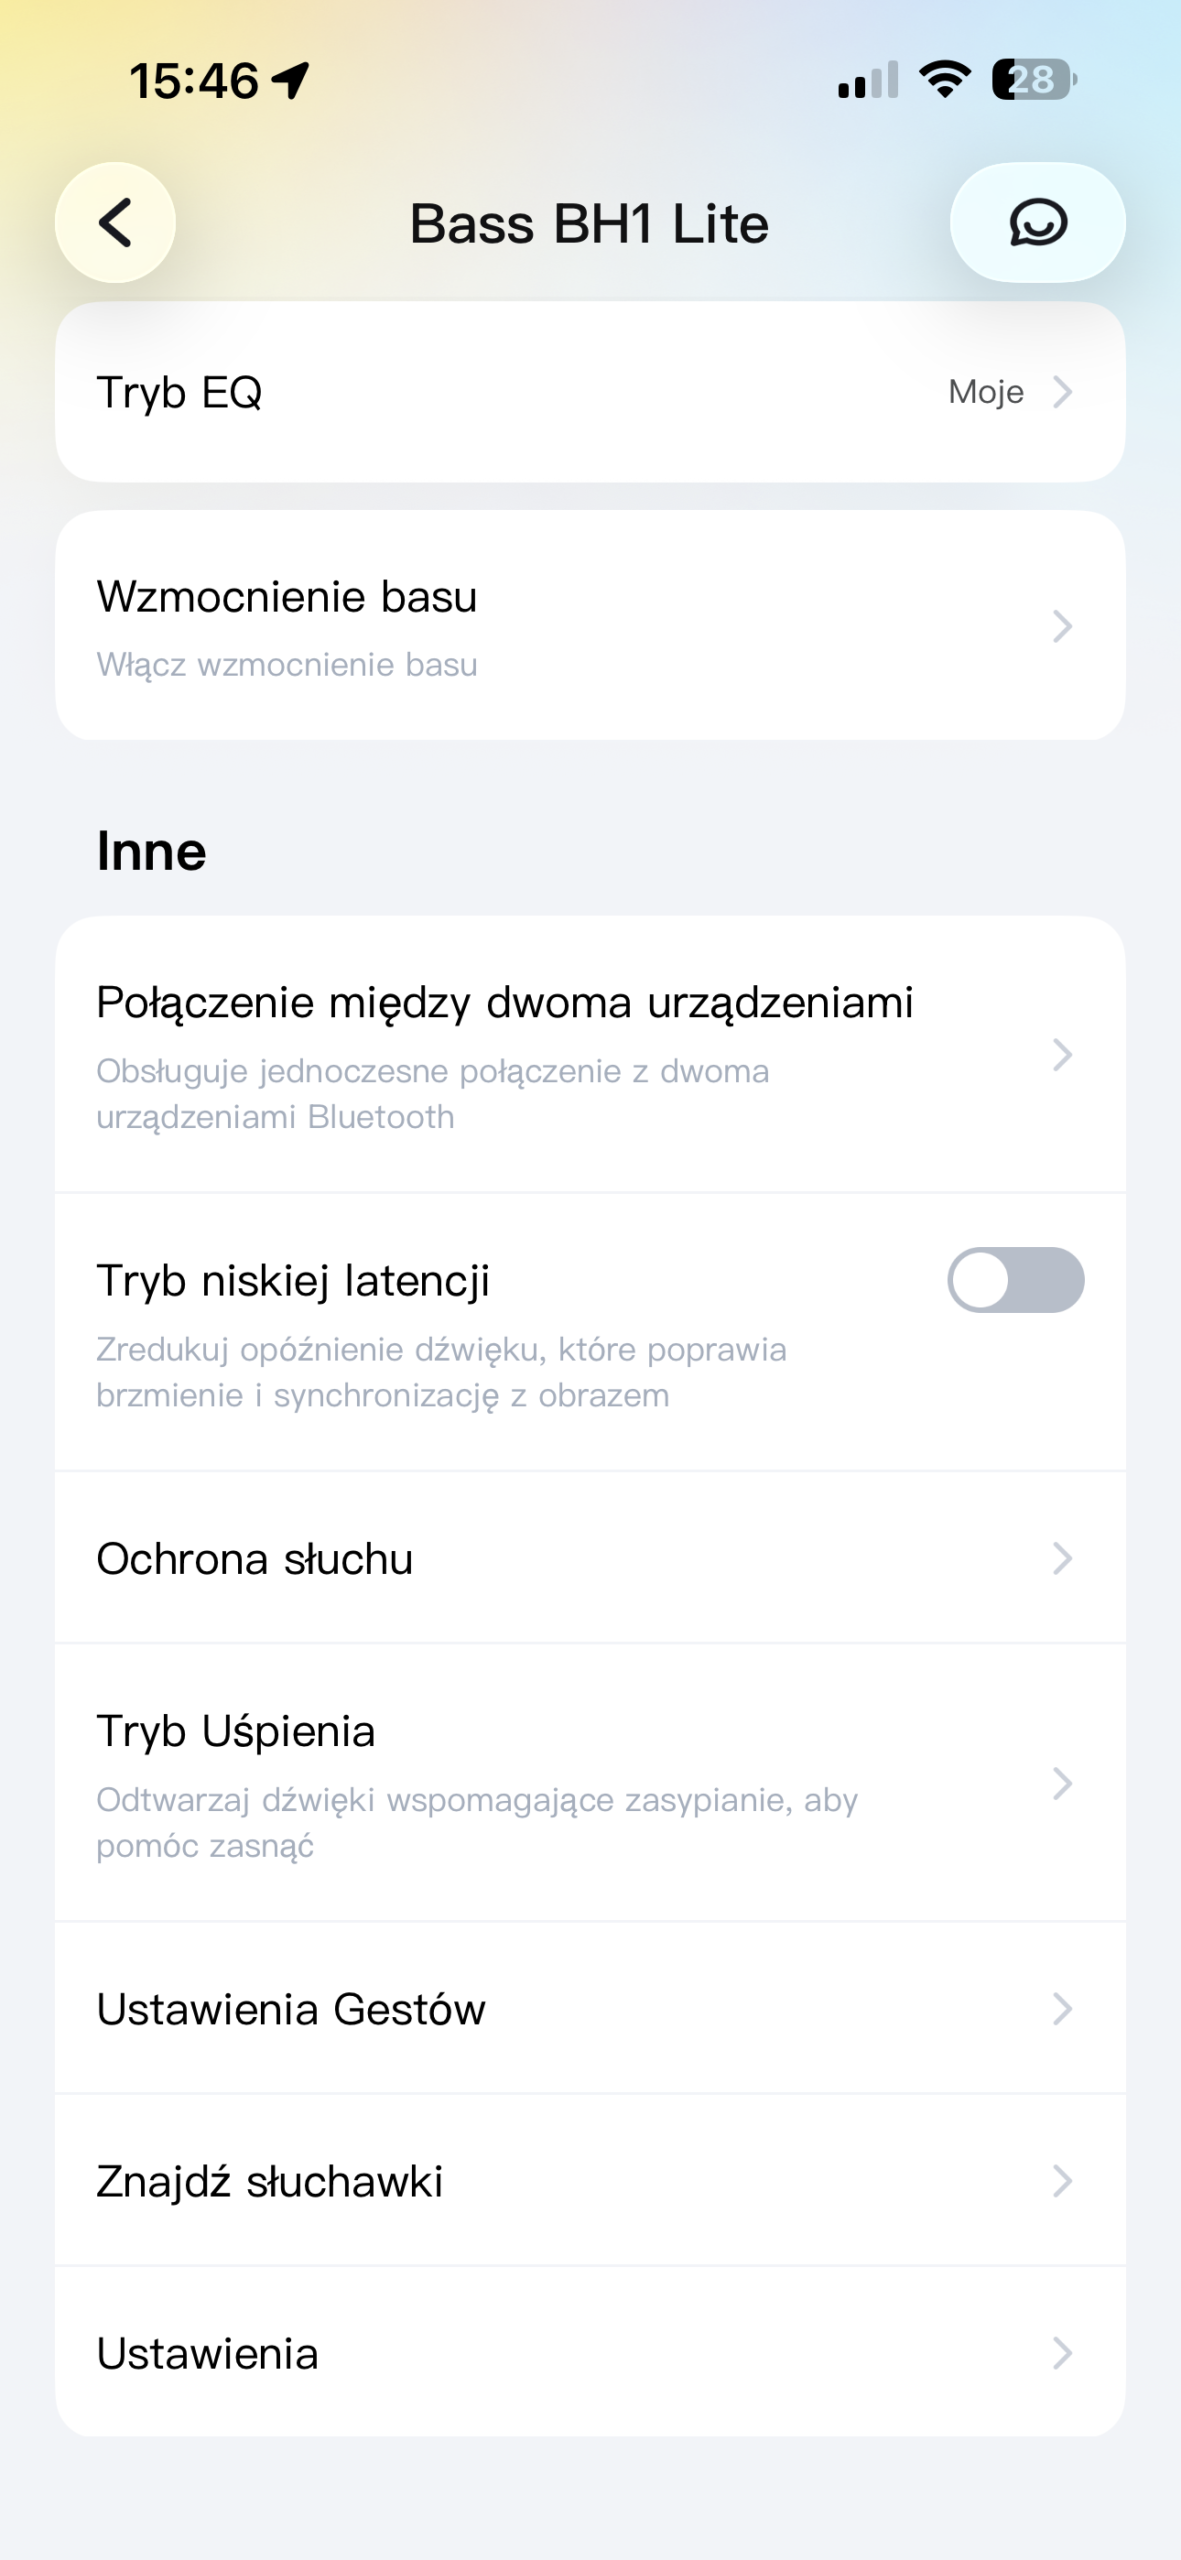The height and width of the screenshot is (2560, 1181).
Task: Tap the battery indicator icon
Action: (1033, 79)
